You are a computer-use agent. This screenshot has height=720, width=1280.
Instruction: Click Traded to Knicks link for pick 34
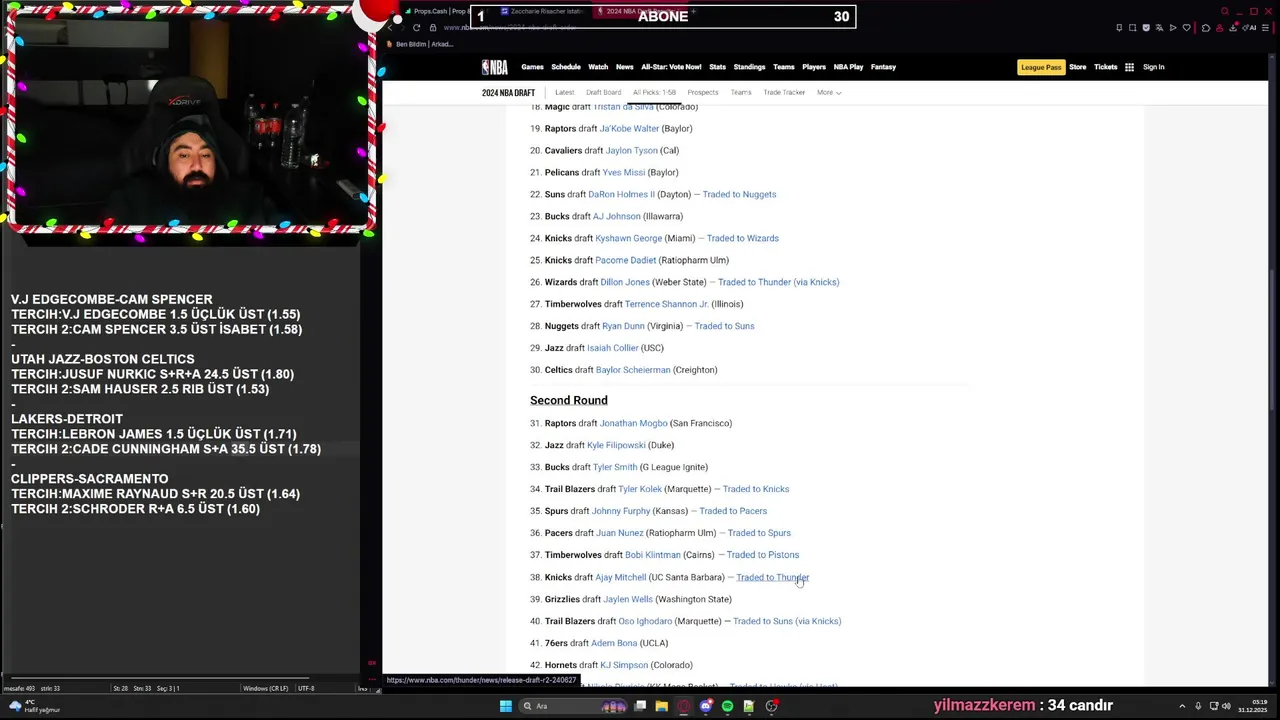(756, 489)
